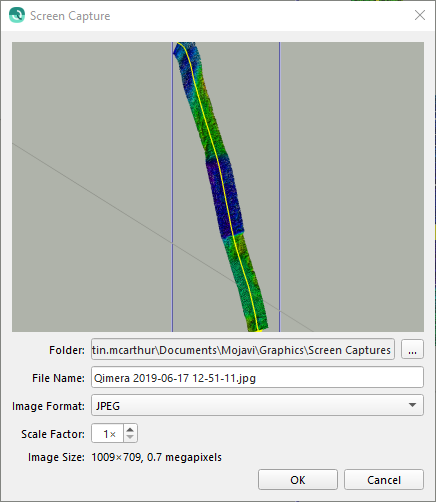
Task: Open the Image Format combo showing JPEG
Action: click(257, 405)
